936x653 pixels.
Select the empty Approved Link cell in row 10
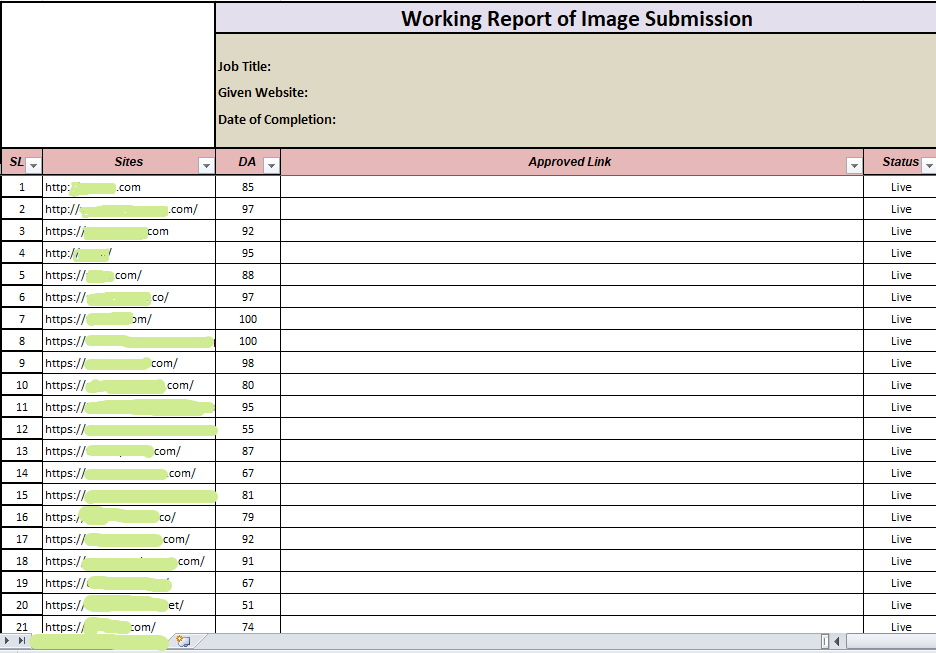[570, 385]
